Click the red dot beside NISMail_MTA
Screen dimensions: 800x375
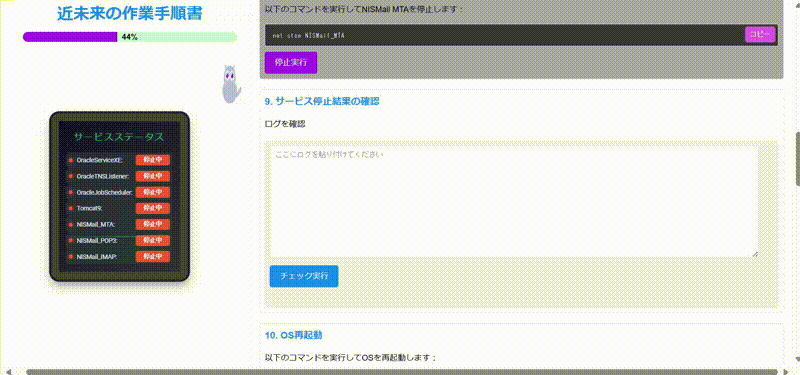coord(71,224)
